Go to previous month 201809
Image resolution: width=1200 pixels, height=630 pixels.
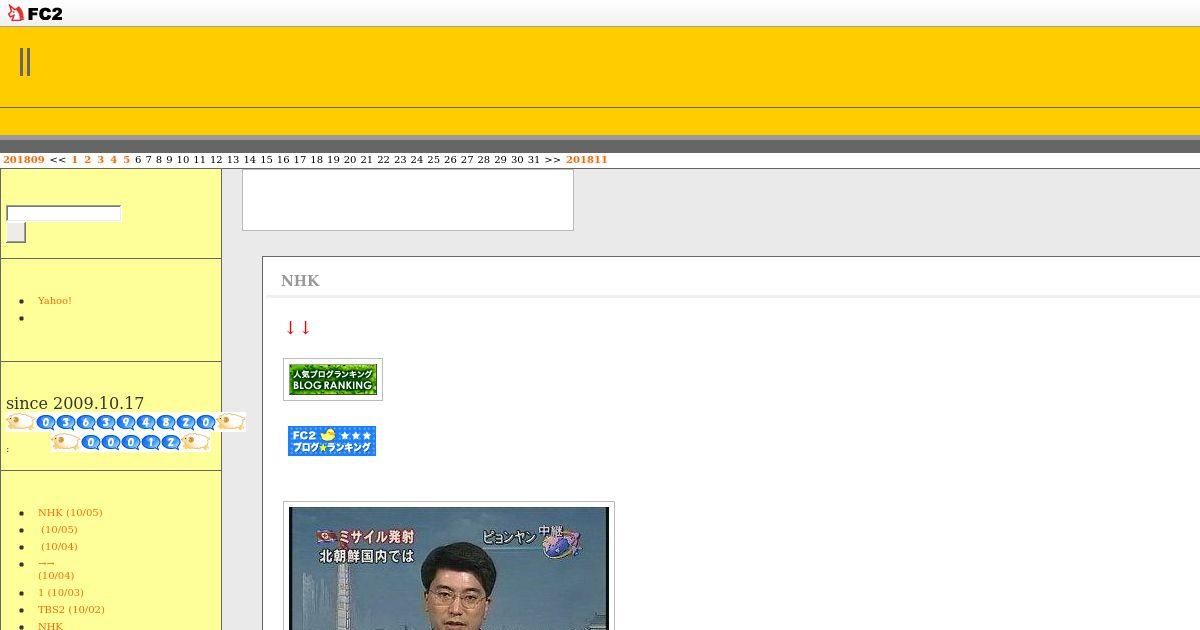point(24,160)
